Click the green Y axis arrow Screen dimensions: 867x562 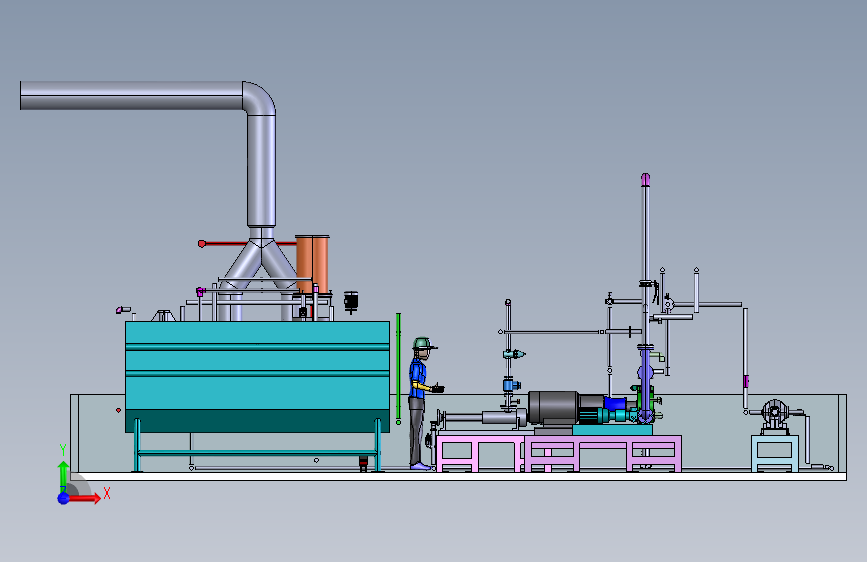(x=64, y=475)
